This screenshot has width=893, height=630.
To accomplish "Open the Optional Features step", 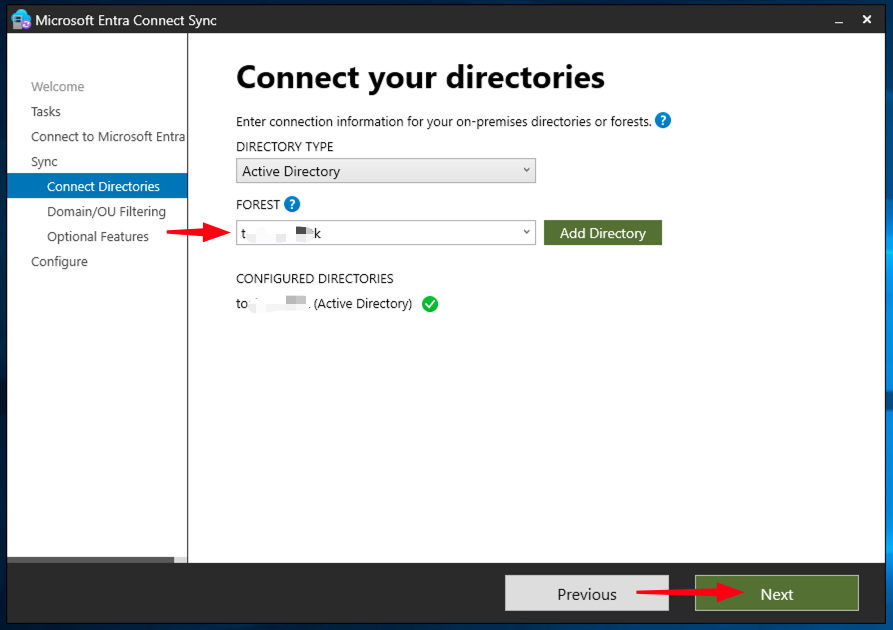I will tap(98, 236).
